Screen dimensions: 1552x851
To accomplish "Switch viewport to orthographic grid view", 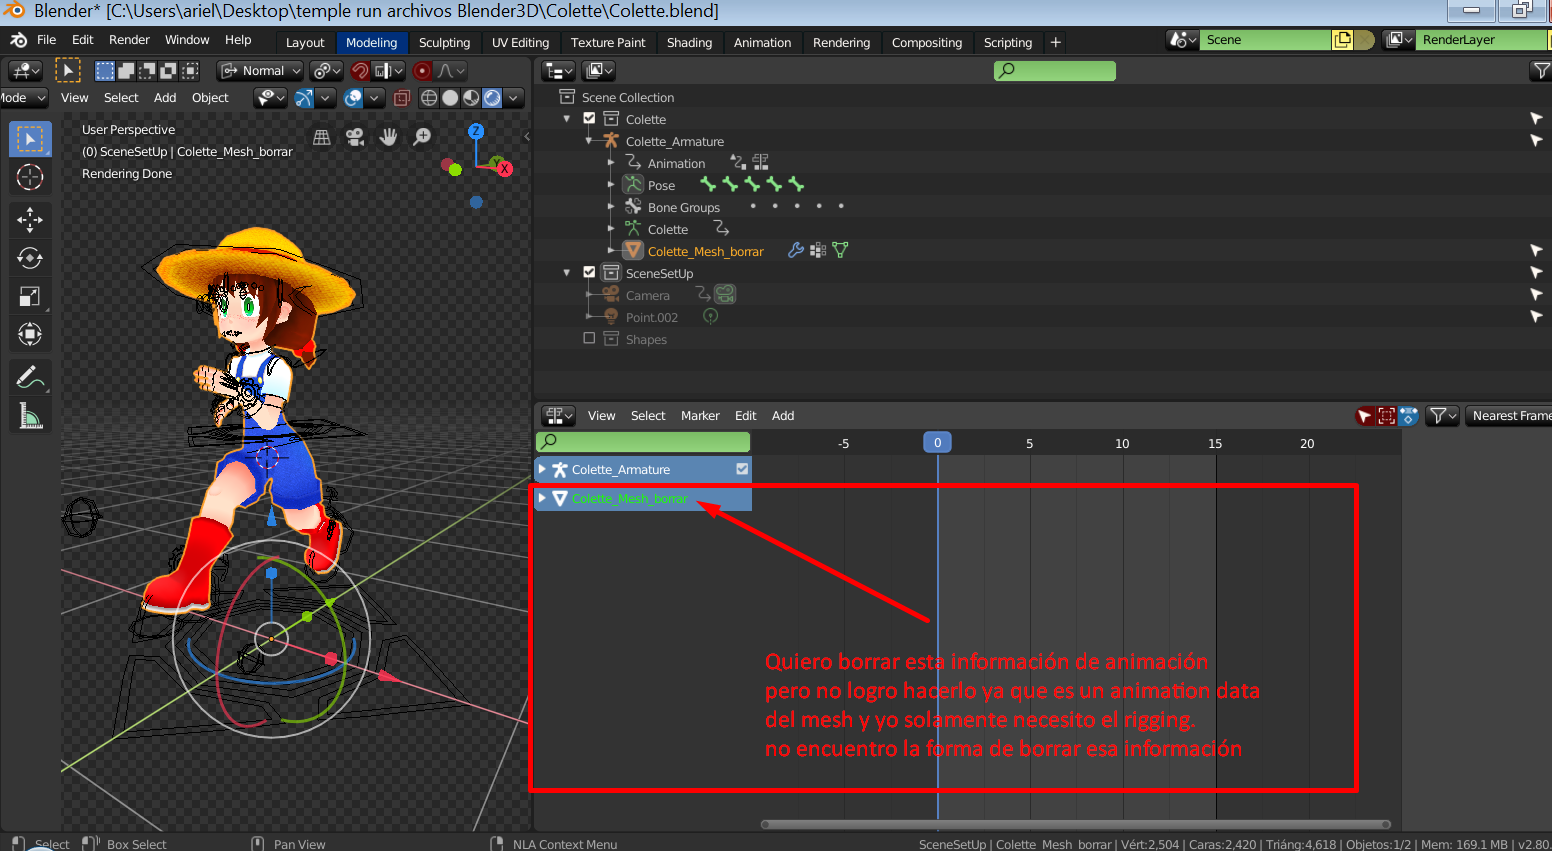I will click(322, 137).
